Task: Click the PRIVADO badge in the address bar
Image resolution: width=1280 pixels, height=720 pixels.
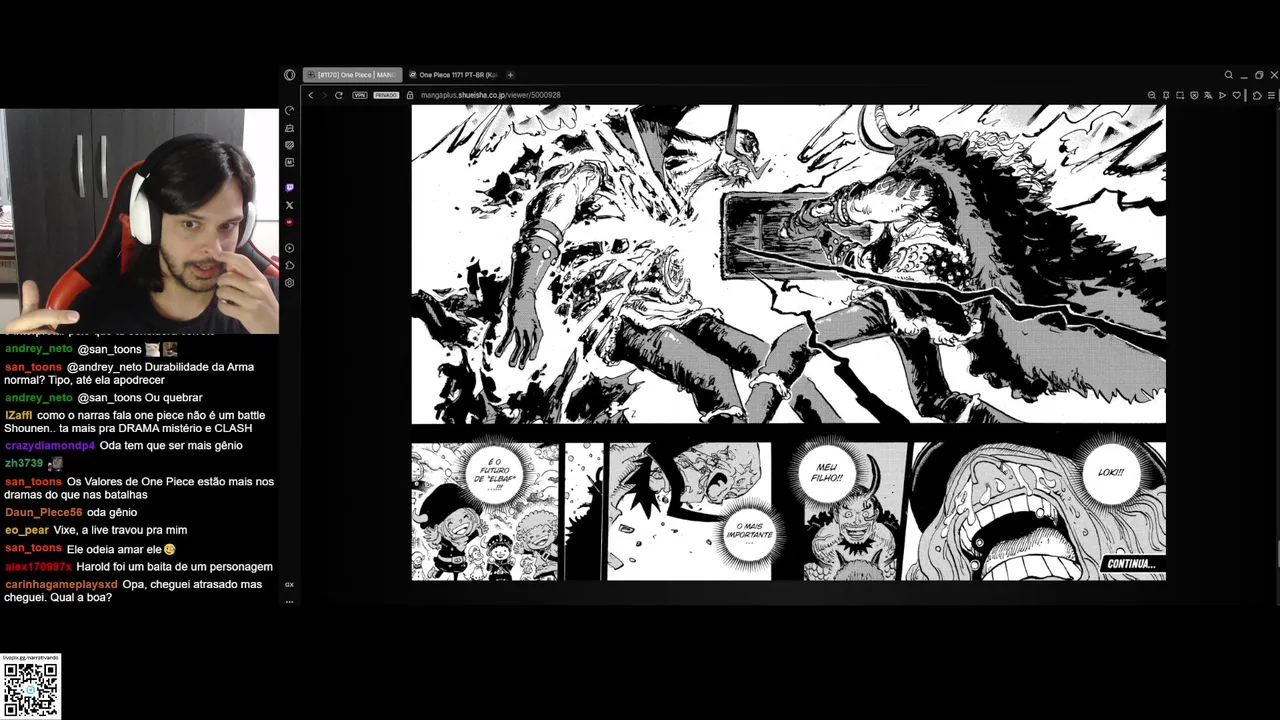Action: point(386,95)
